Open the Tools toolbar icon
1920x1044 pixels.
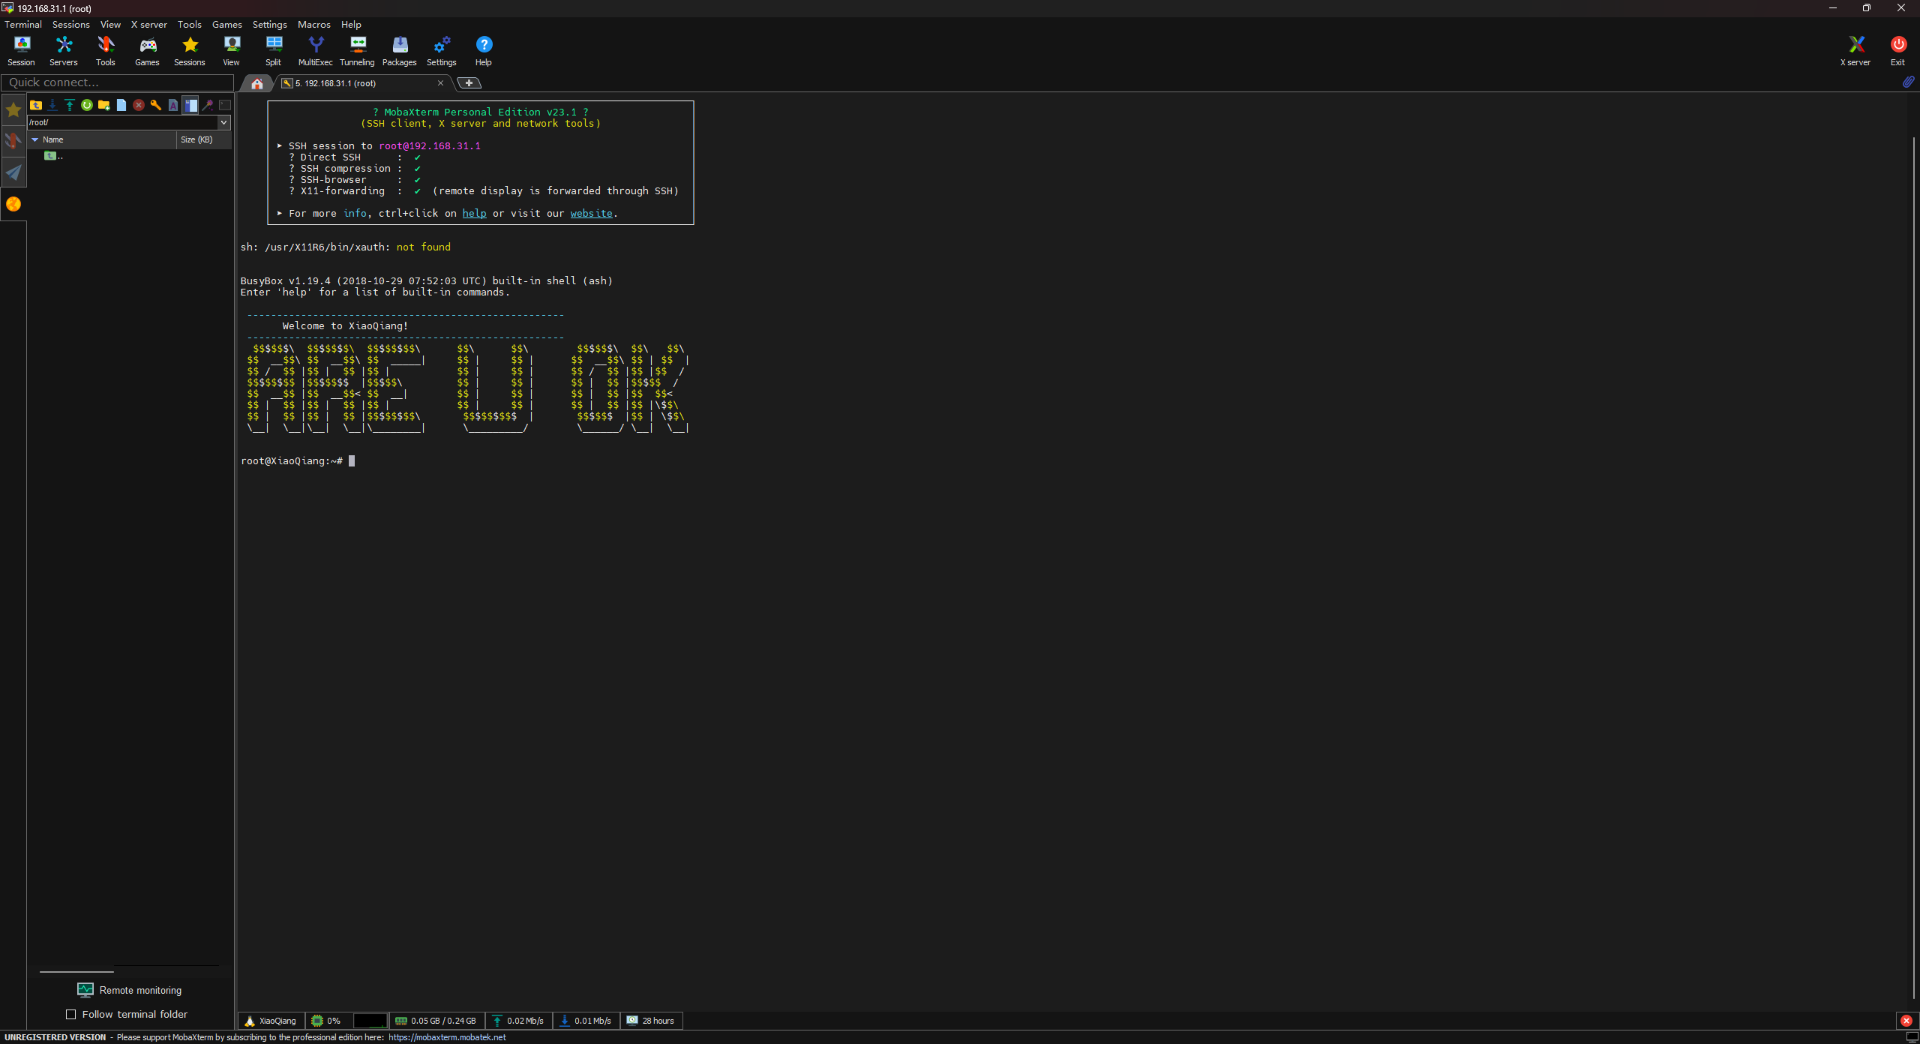(x=105, y=51)
